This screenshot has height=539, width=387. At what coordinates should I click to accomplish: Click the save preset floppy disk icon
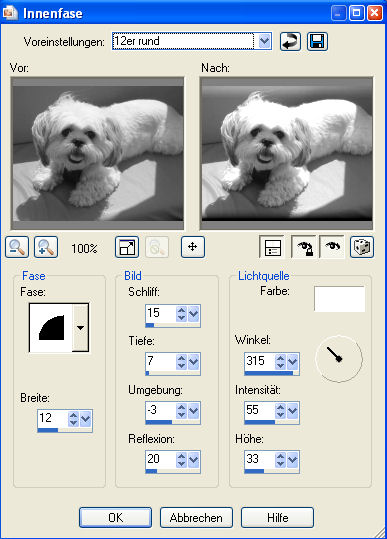point(317,42)
